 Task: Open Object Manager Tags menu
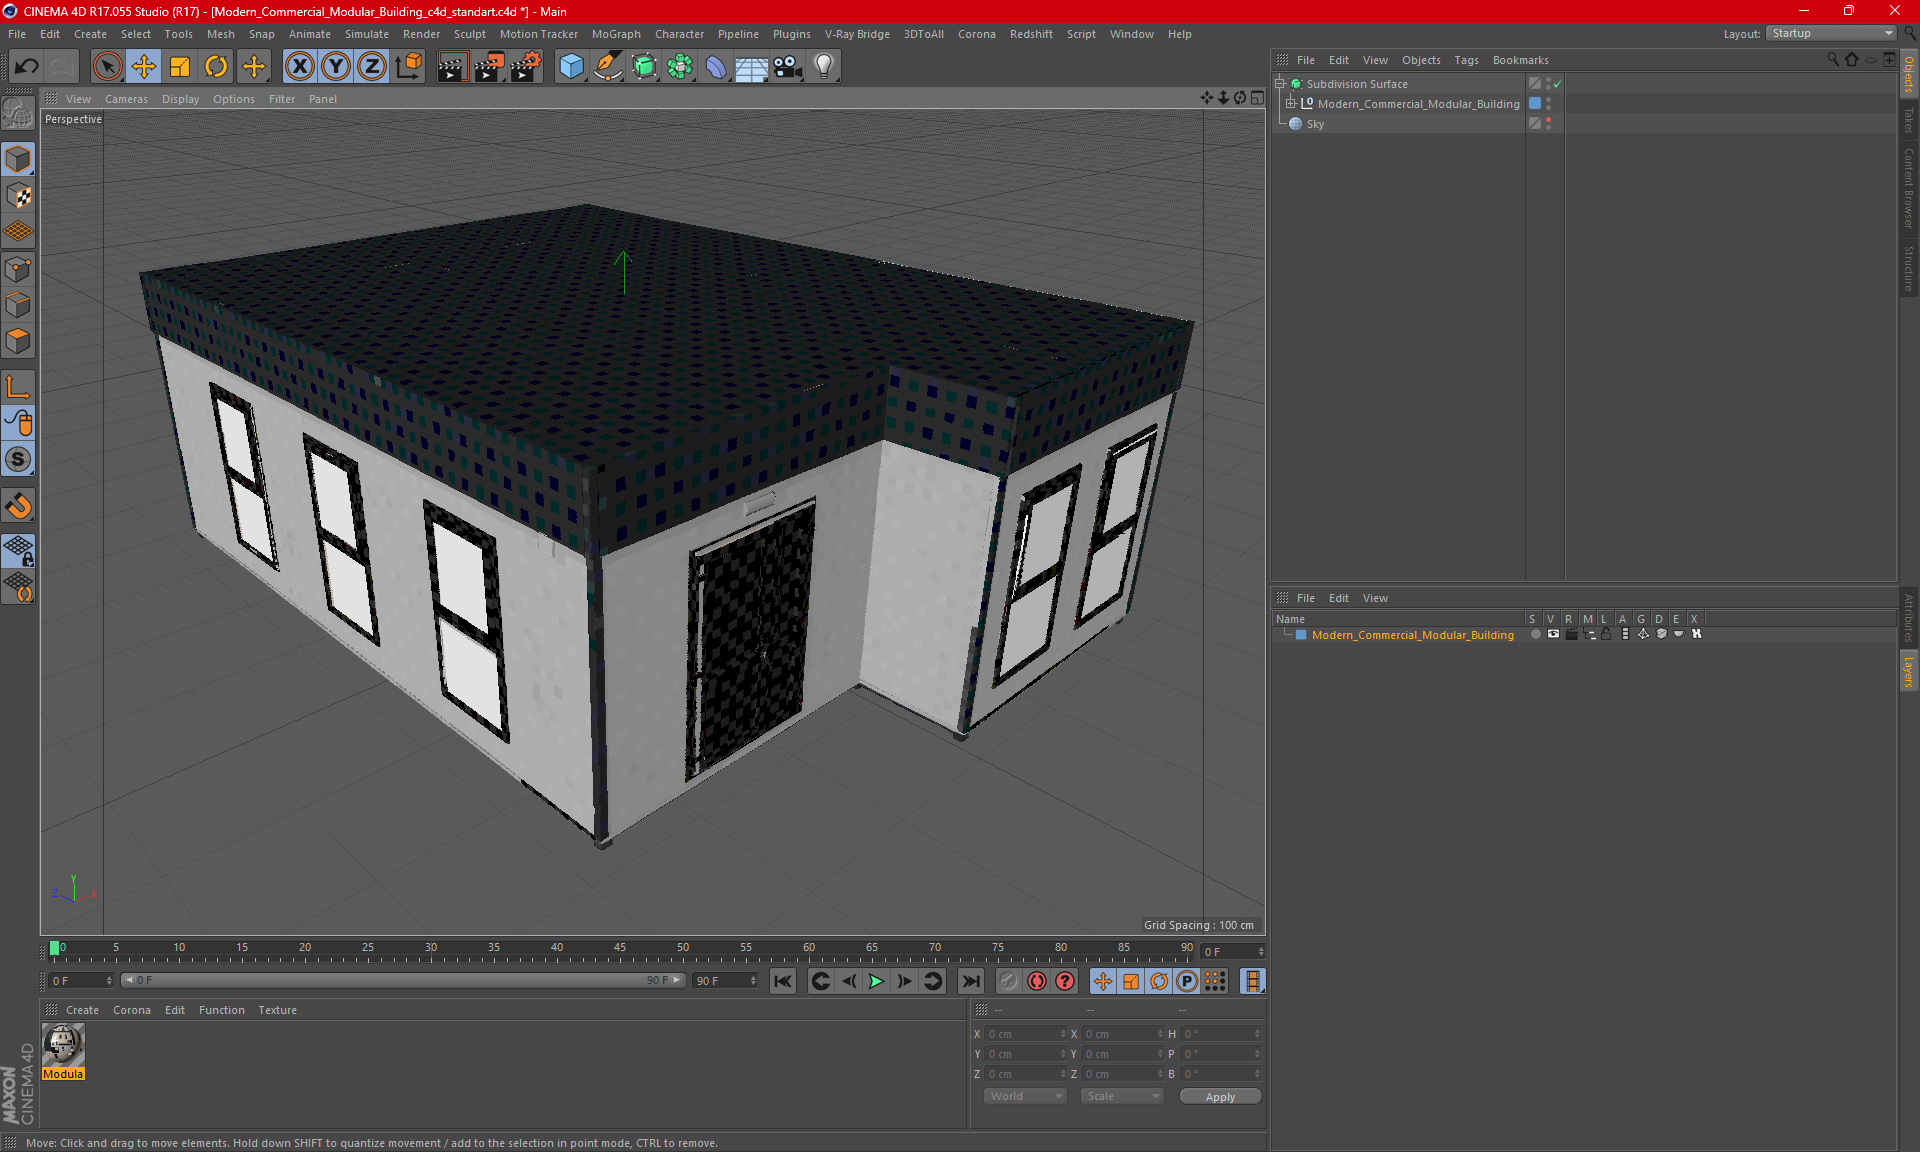pyautogui.click(x=1466, y=60)
